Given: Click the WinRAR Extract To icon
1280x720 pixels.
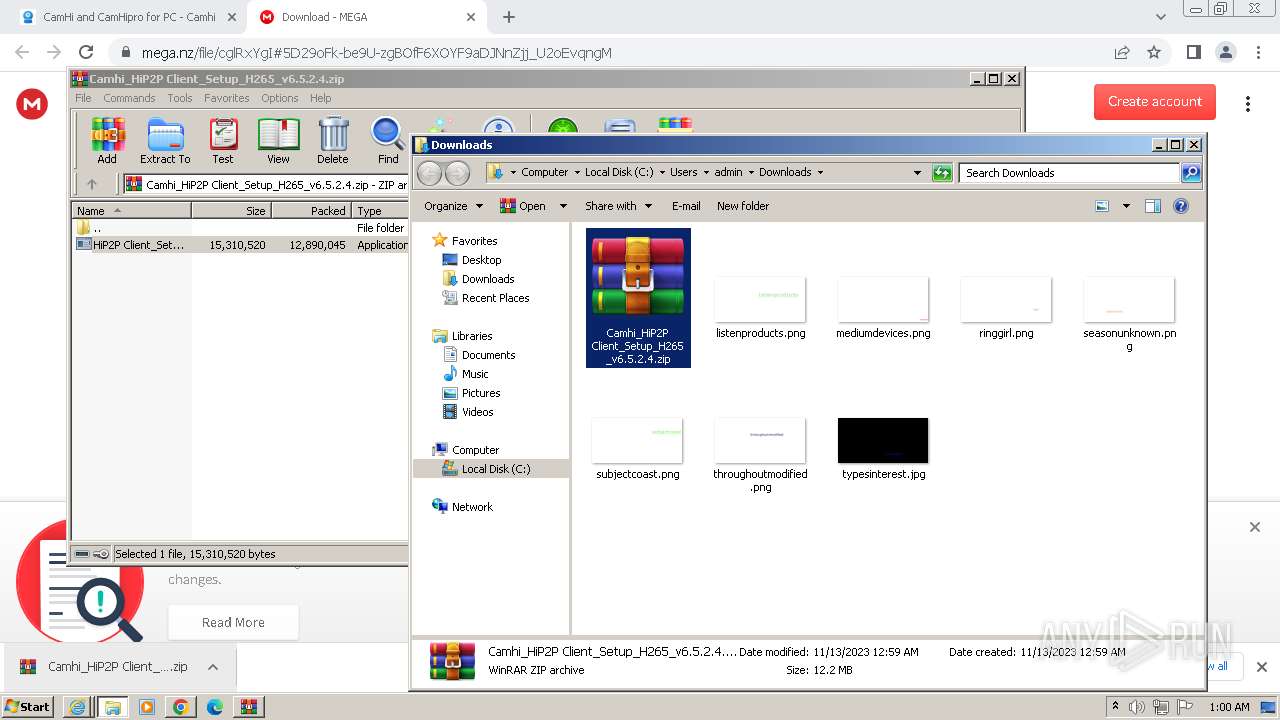Looking at the screenshot, I should [165, 140].
